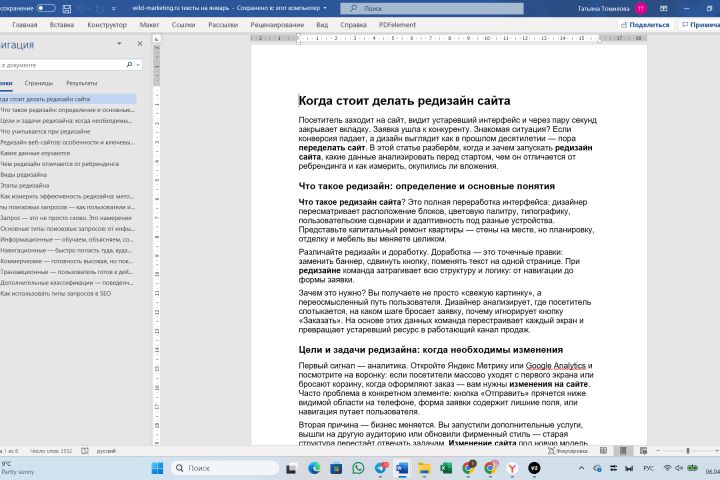720x480 pixels.
Task: Select the tab stop selector above vertical ruler
Action: (157, 39)
